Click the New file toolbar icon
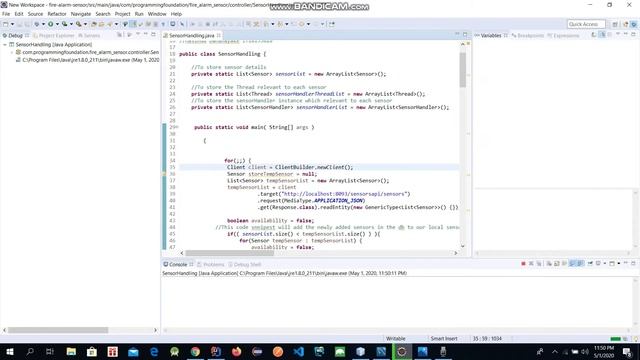The width and height of the screenshot is (640, 360). [x=6, y=24]
